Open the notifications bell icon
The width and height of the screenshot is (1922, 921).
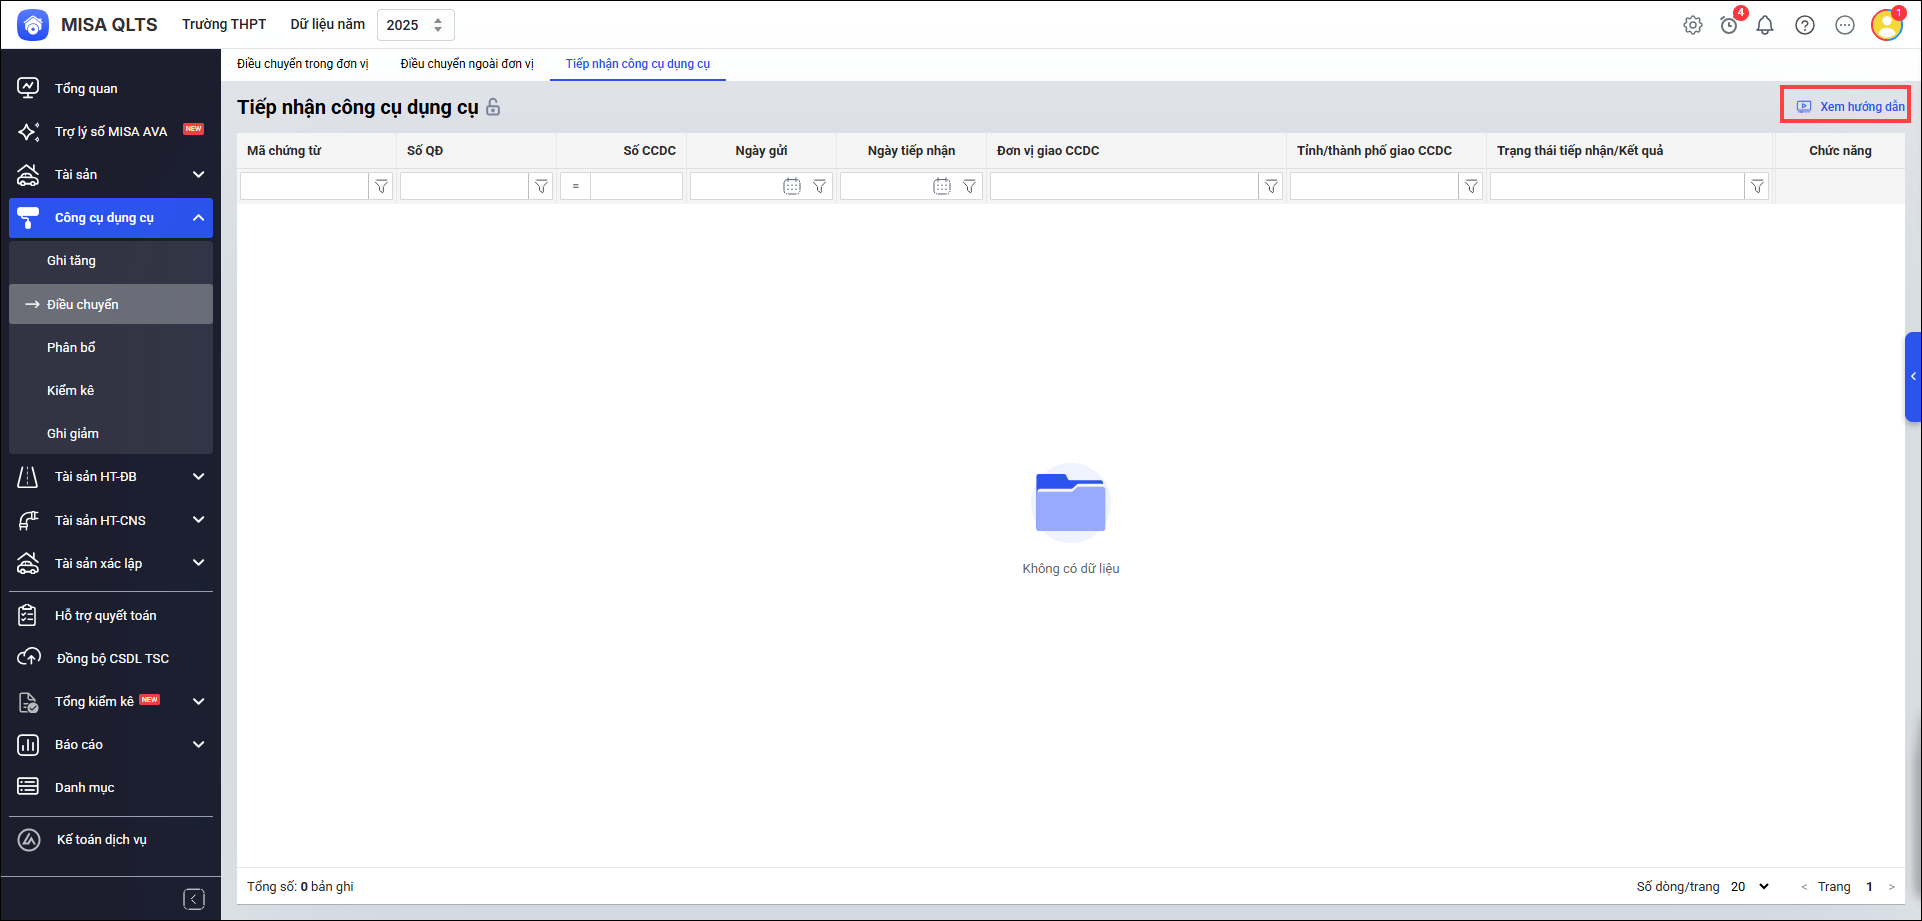pyautogui.click(x=1765, y=25)
